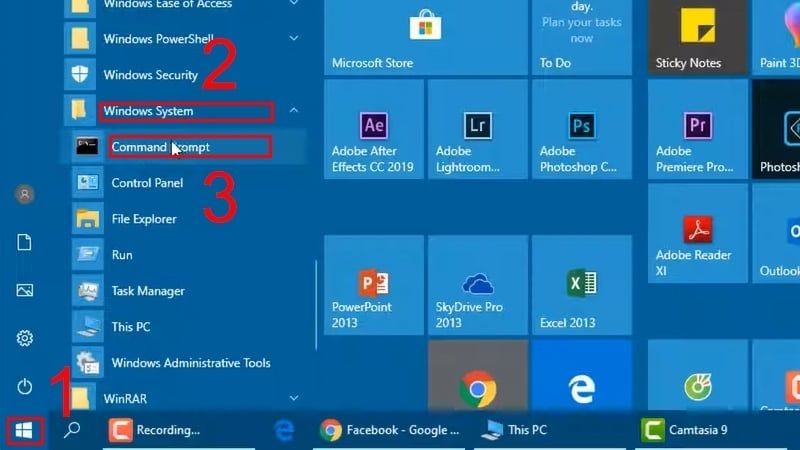Screen dimensions: 800x450
Task: Collapse the Windows System folder
Action: (x=294, y=110)
